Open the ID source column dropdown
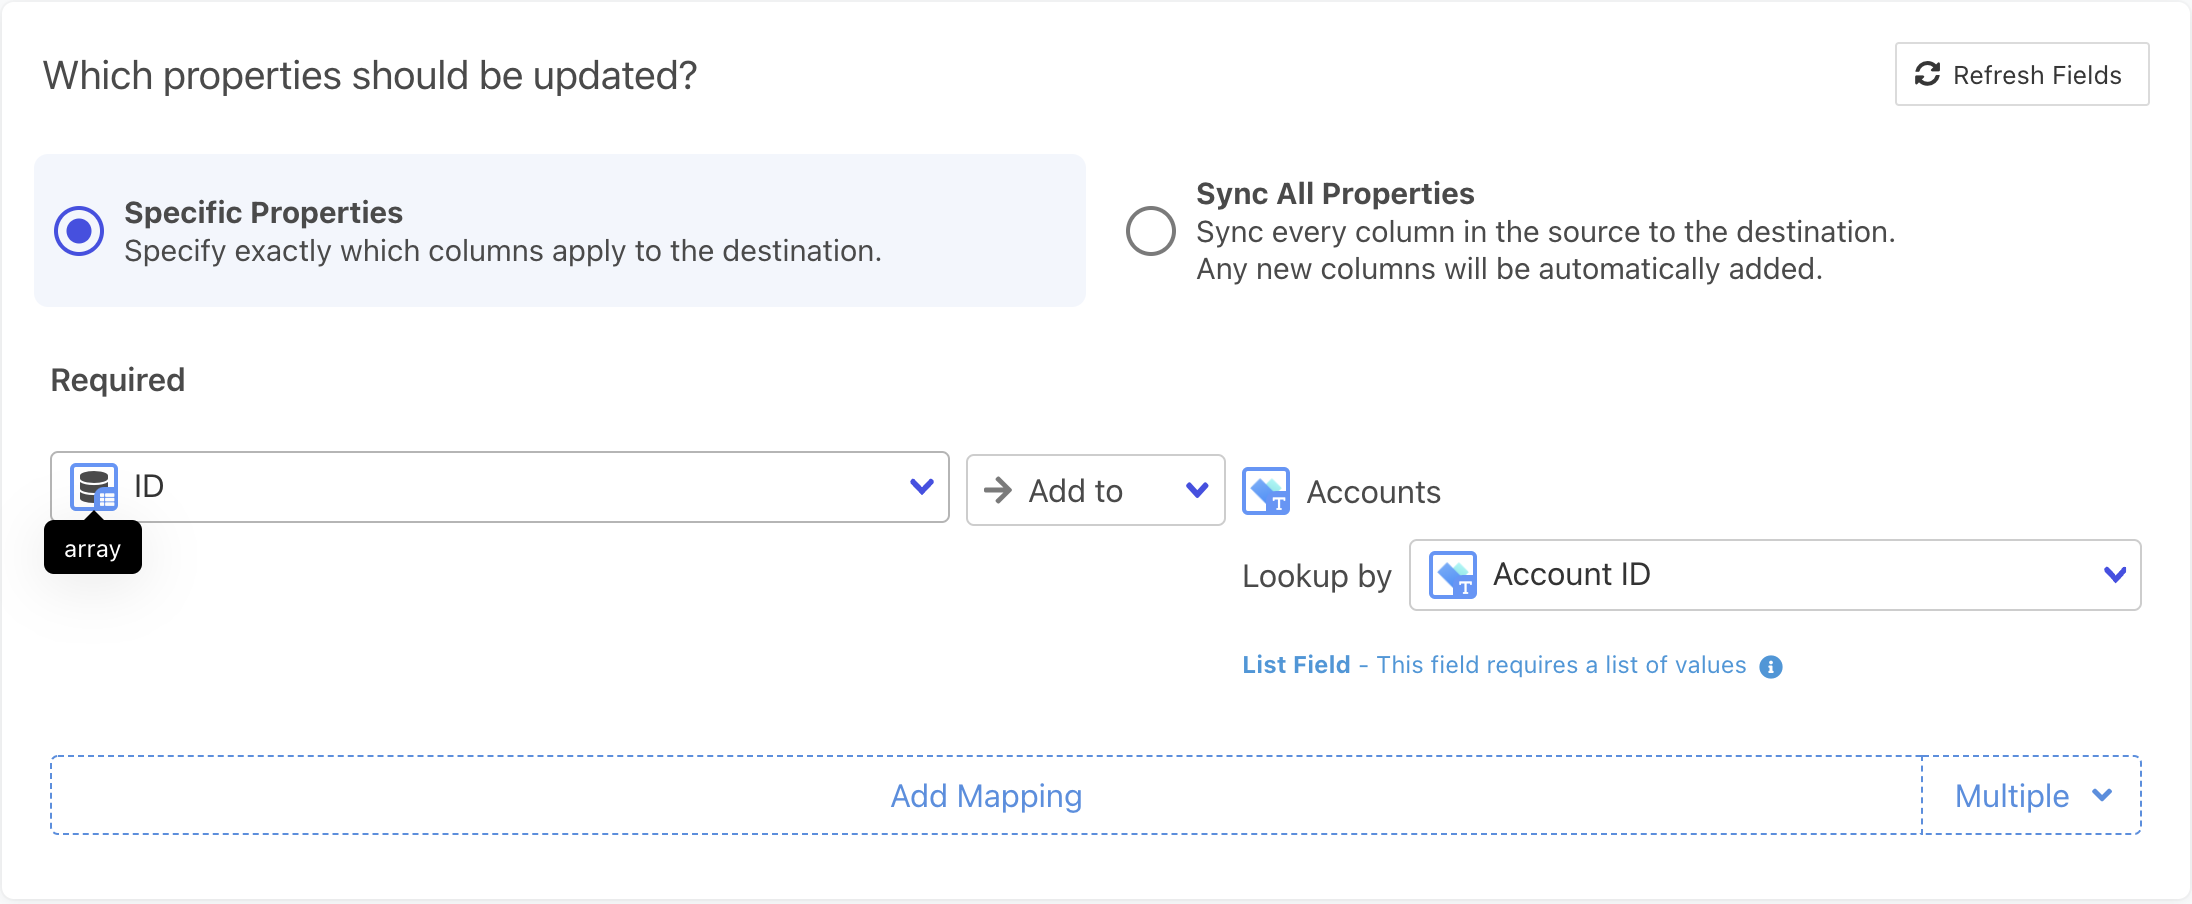The width and height of the screenshot is (2192, 904). tap(500, 487)
